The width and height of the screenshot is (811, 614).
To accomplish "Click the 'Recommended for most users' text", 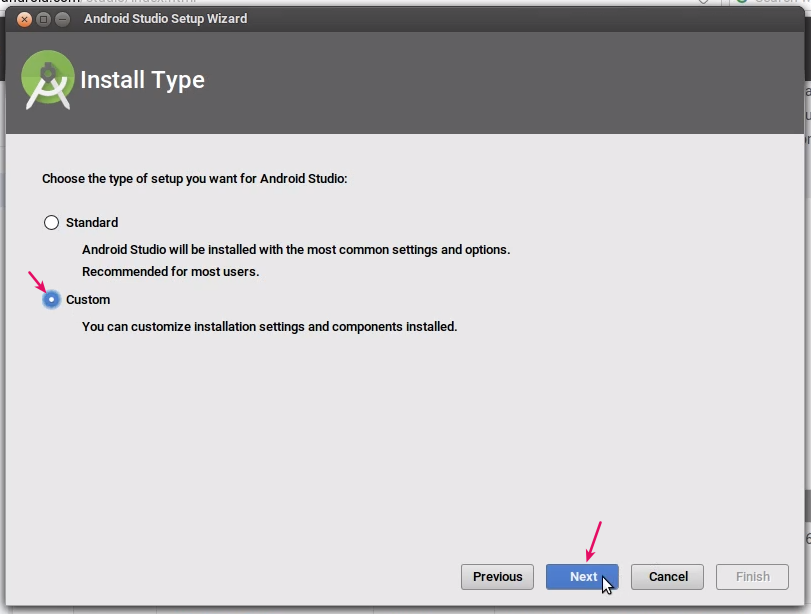I will coord(169,271).
